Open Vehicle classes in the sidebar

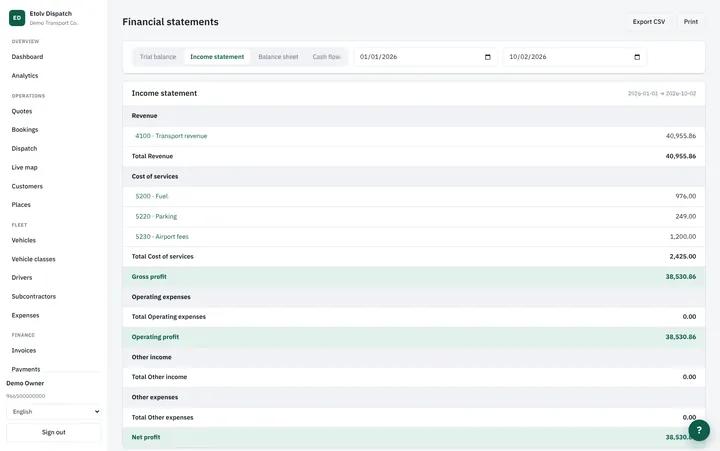[x=34, y=259]
